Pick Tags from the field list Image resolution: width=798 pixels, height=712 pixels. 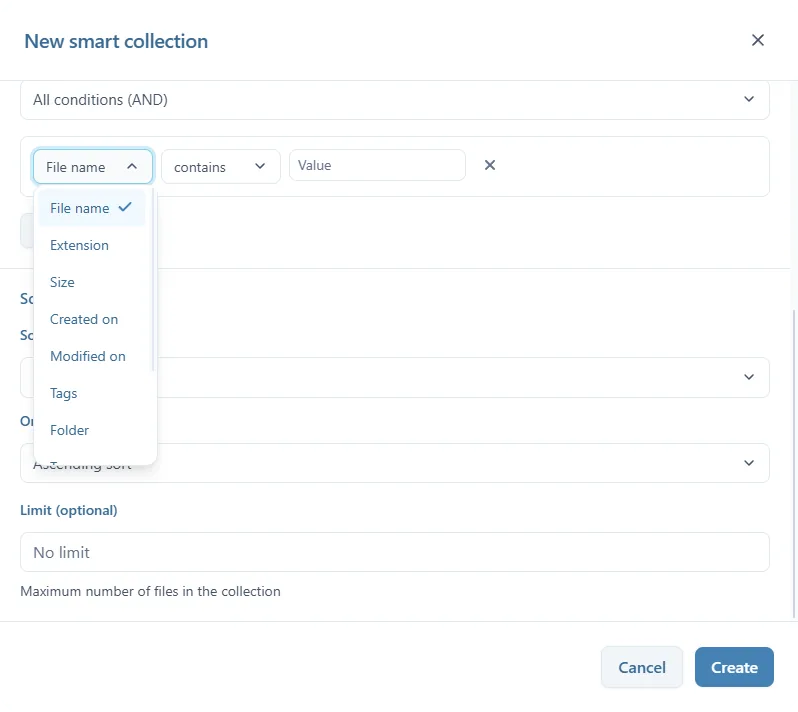tap(92, 393)
